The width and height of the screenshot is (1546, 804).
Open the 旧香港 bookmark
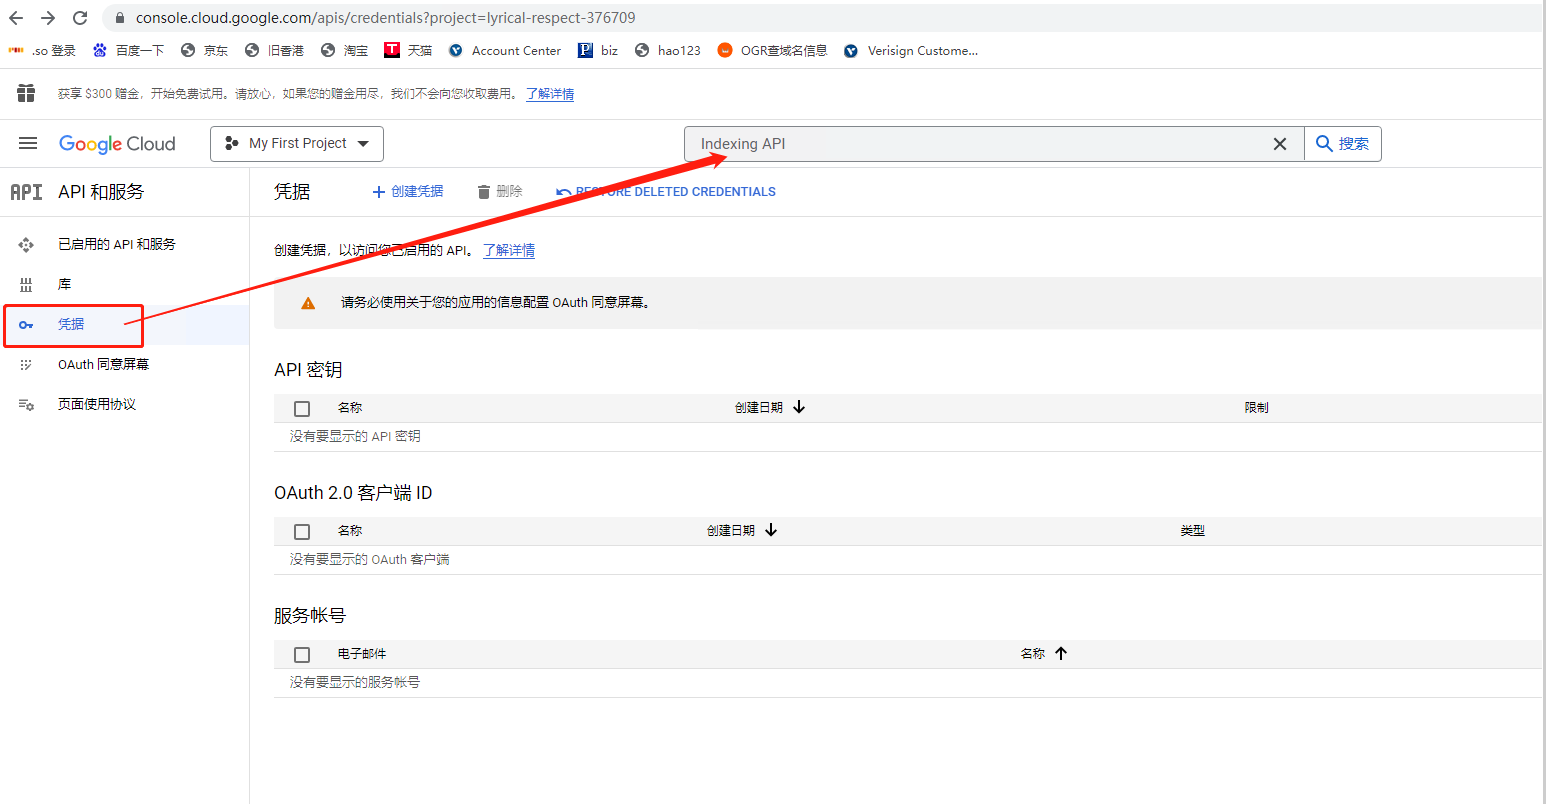tap(275, 50)
